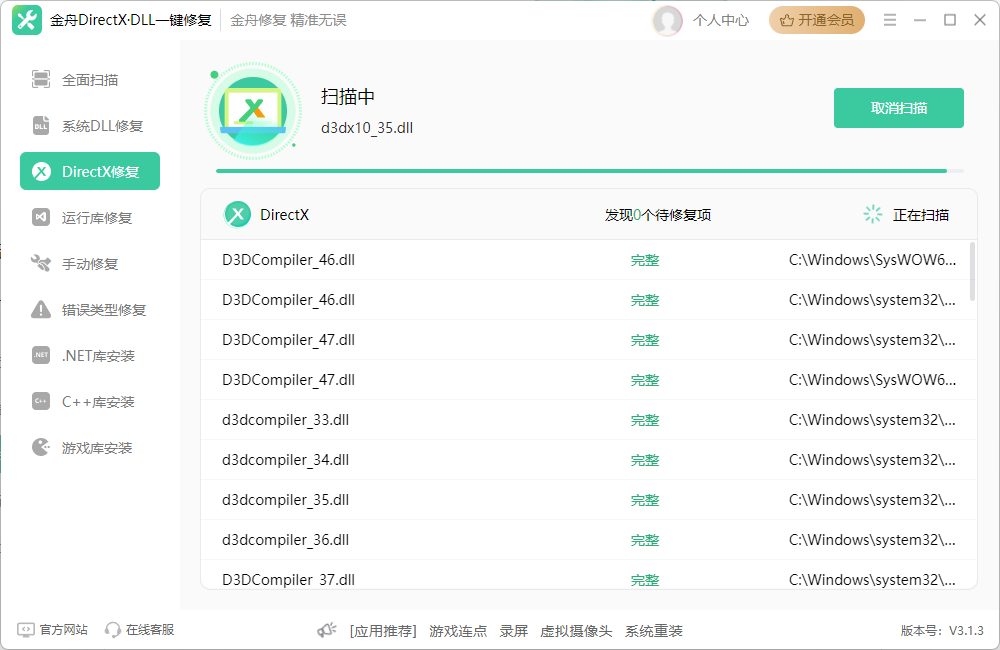This screenshot has width=1000, height=650.
Task: Open 个人中心 user center
Action: point(721,20)
